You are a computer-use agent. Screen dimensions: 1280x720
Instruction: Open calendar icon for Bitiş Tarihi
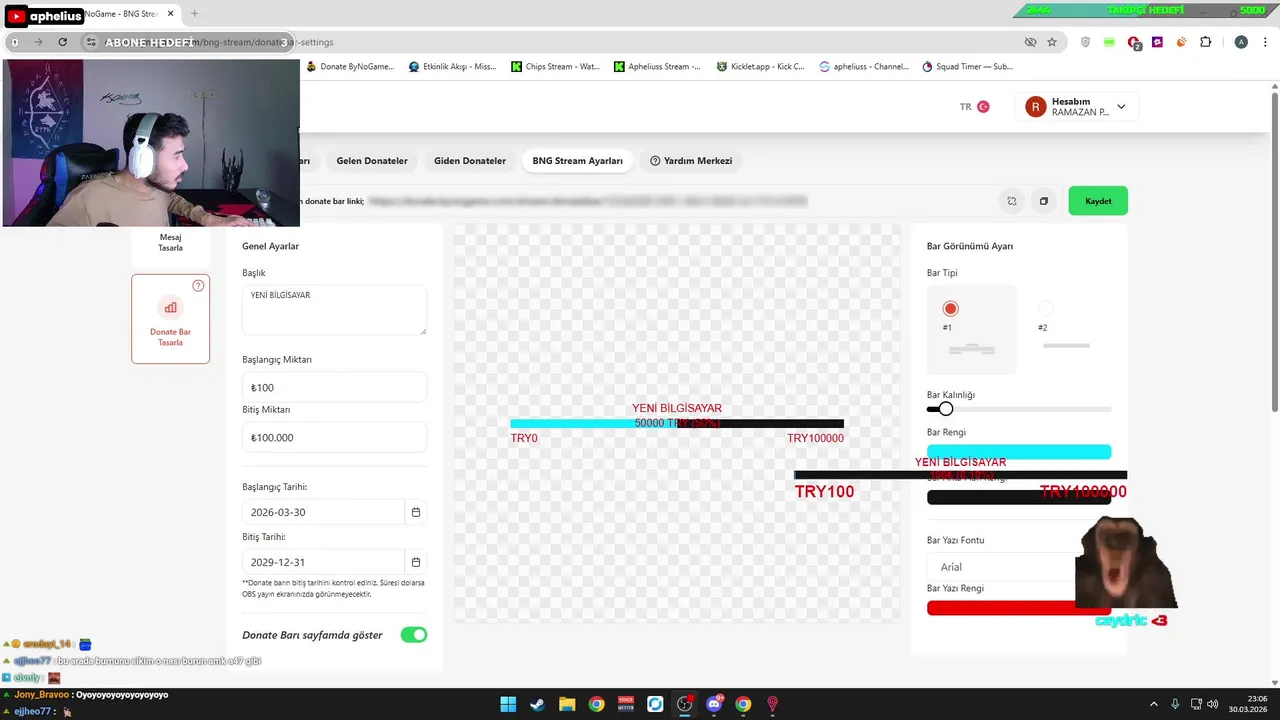pyautogui.click(x=416, y=562)
